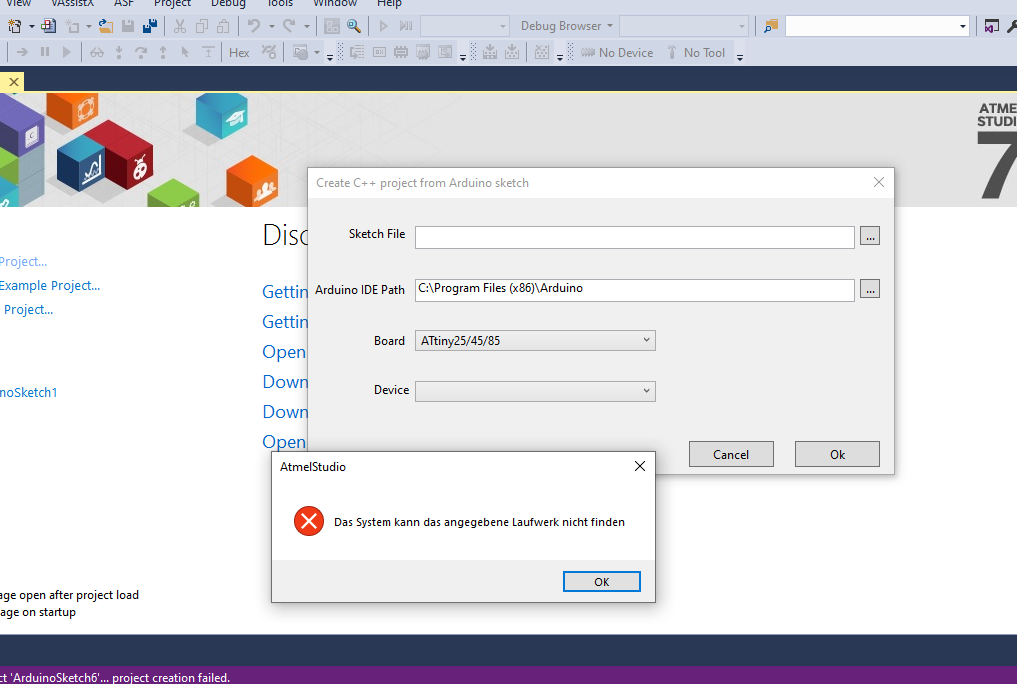1017x684 pixels.
Task: Open the Debug menu
Action: 228,3
